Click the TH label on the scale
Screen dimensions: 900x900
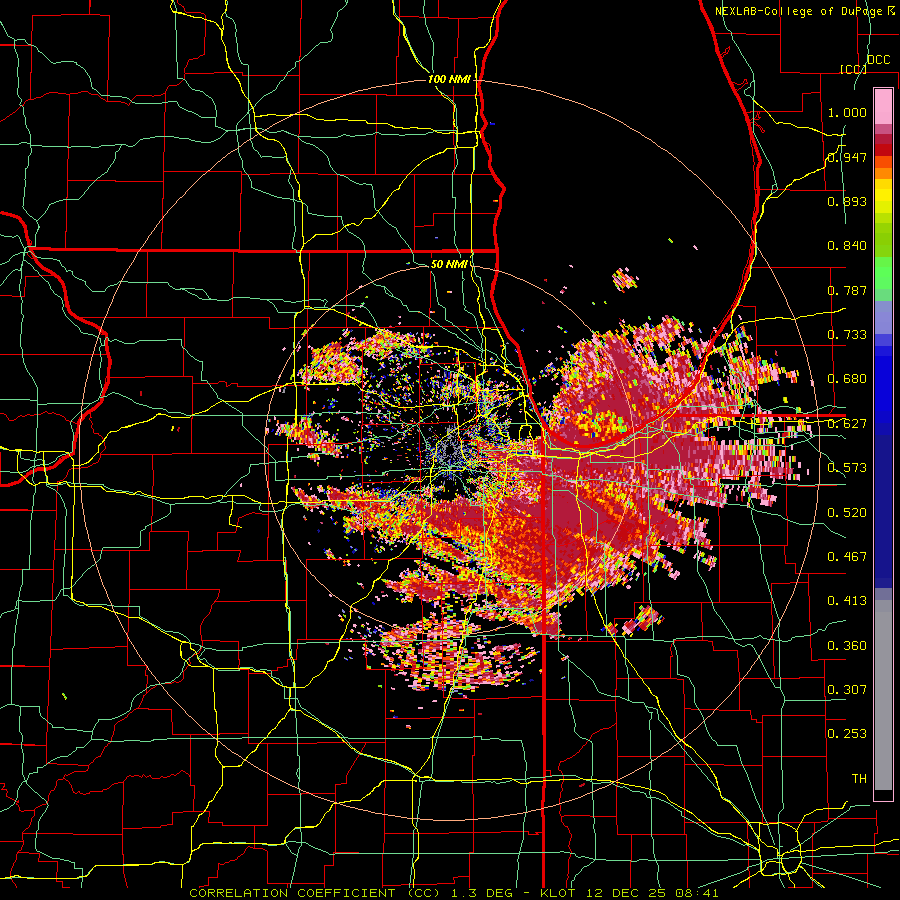coord(859,779)
